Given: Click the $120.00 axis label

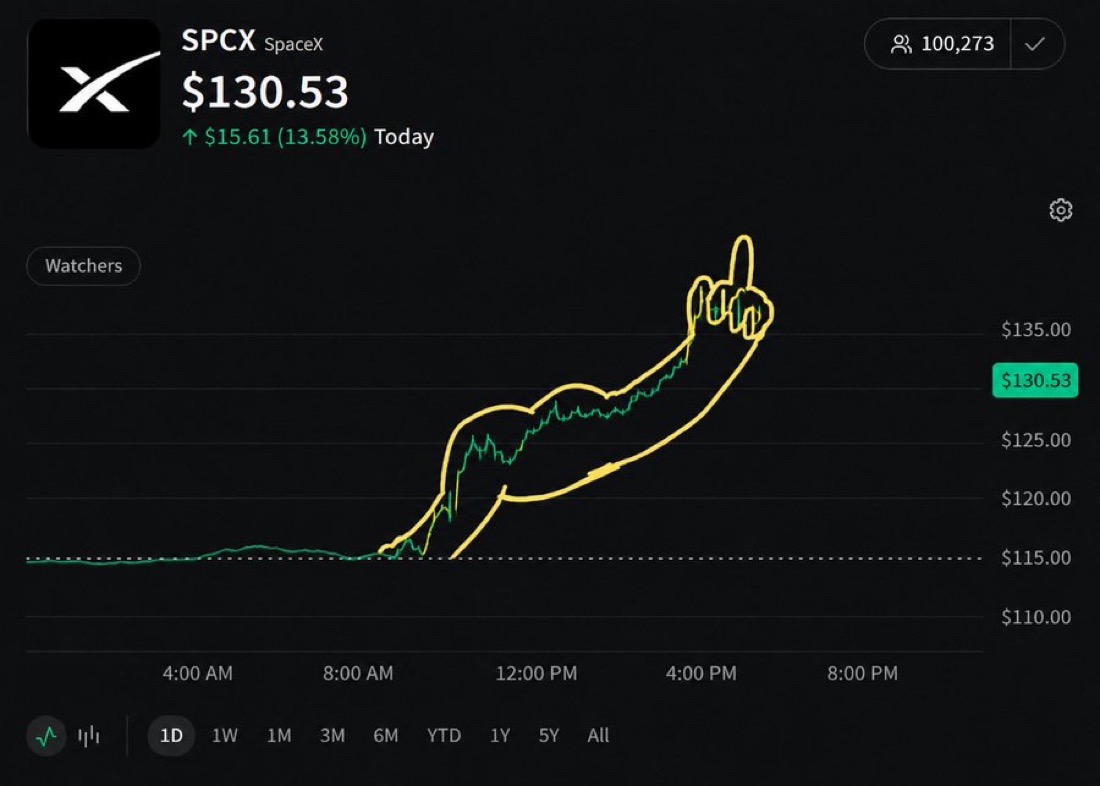Looking at the screenshot, I should click(x=1036, y=498).
